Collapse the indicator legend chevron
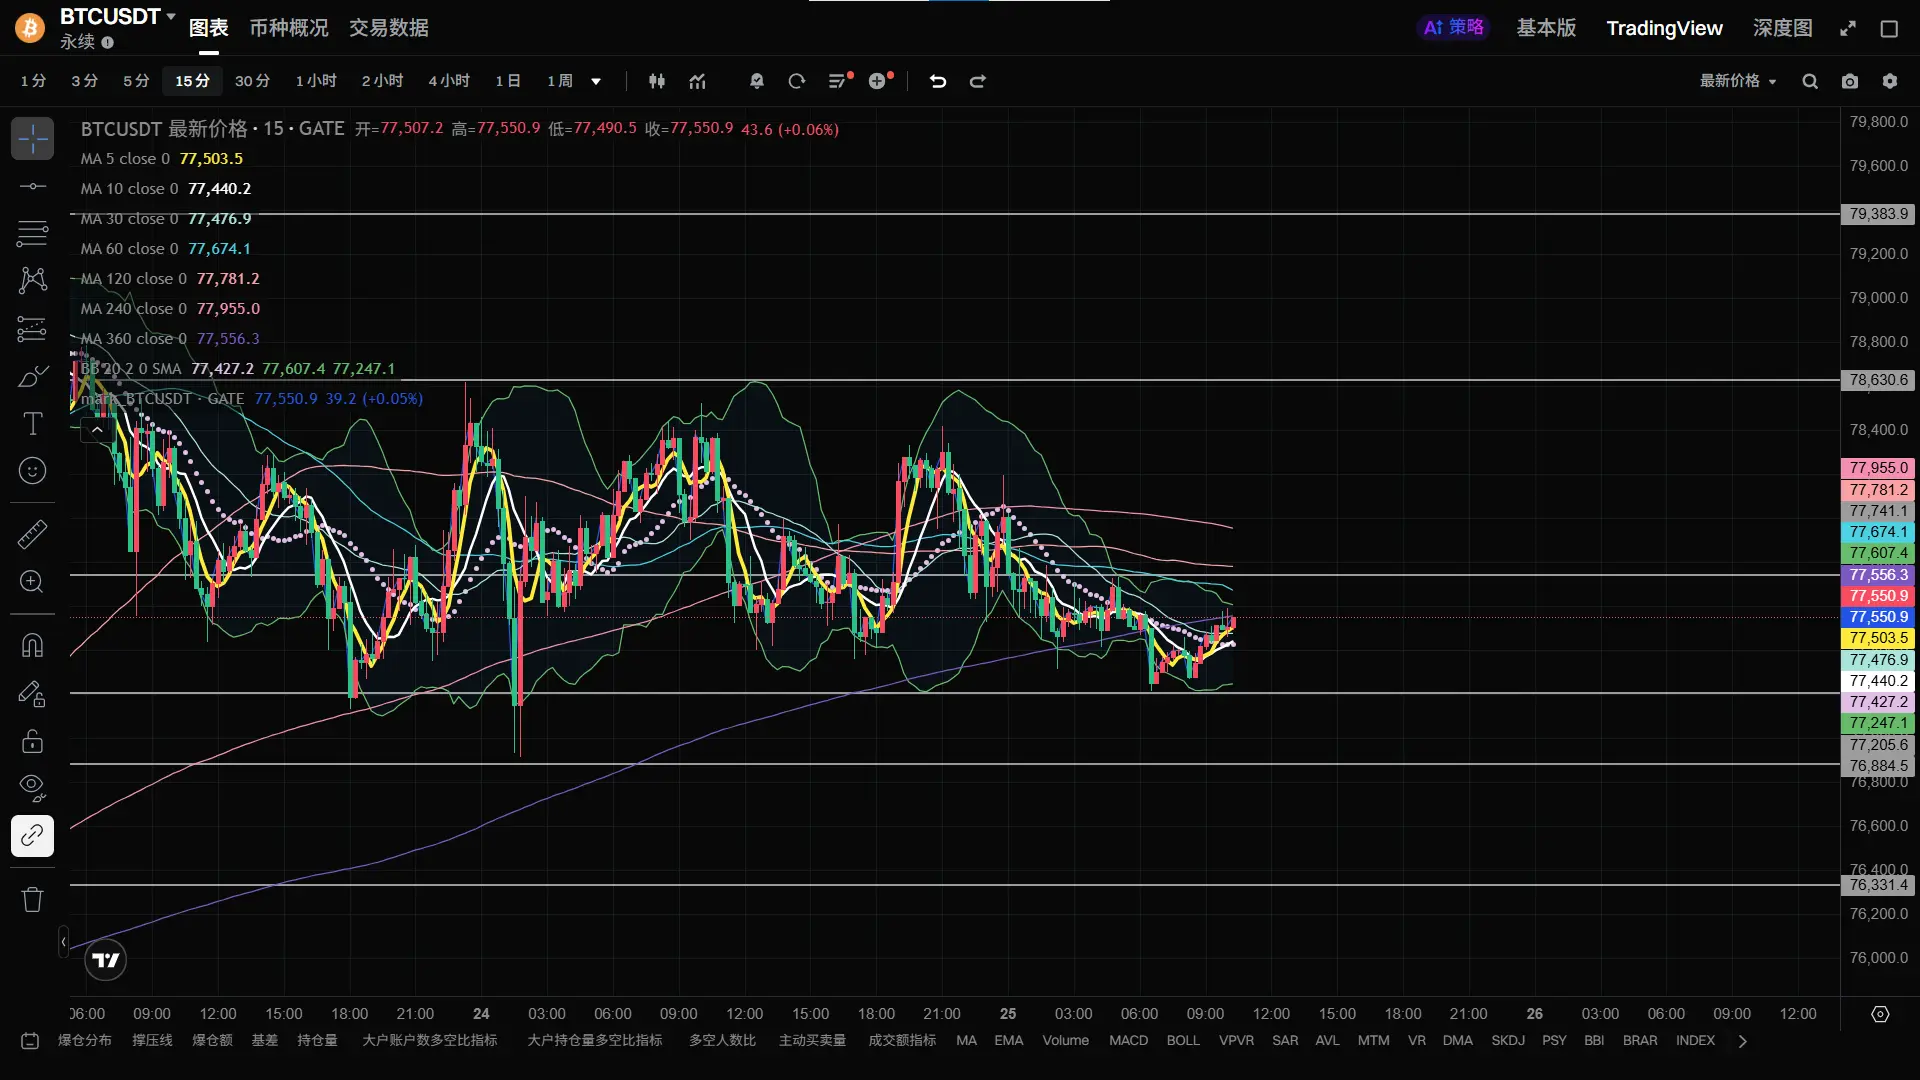Viewport: 1920px width, 1080px height. tap(97, 430)
